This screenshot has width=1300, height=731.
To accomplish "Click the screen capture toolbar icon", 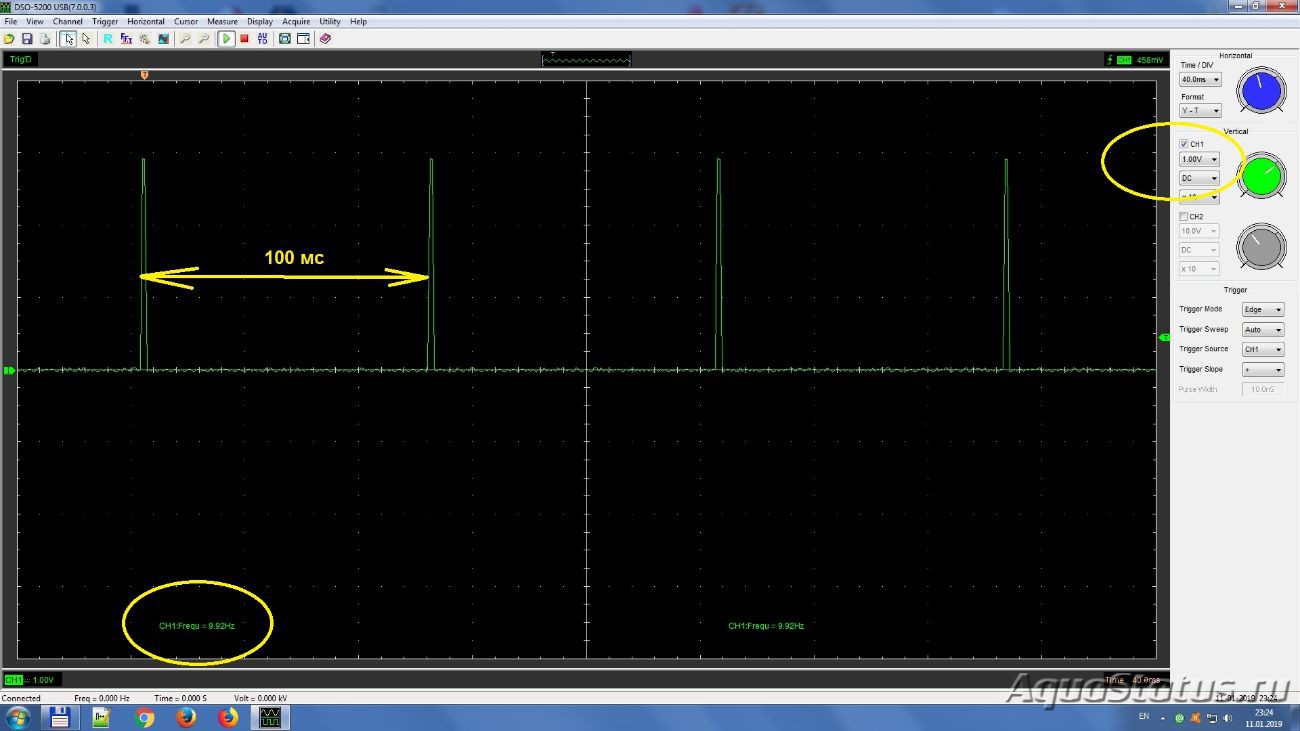I will pyautogui.click(x=285, y=39).
